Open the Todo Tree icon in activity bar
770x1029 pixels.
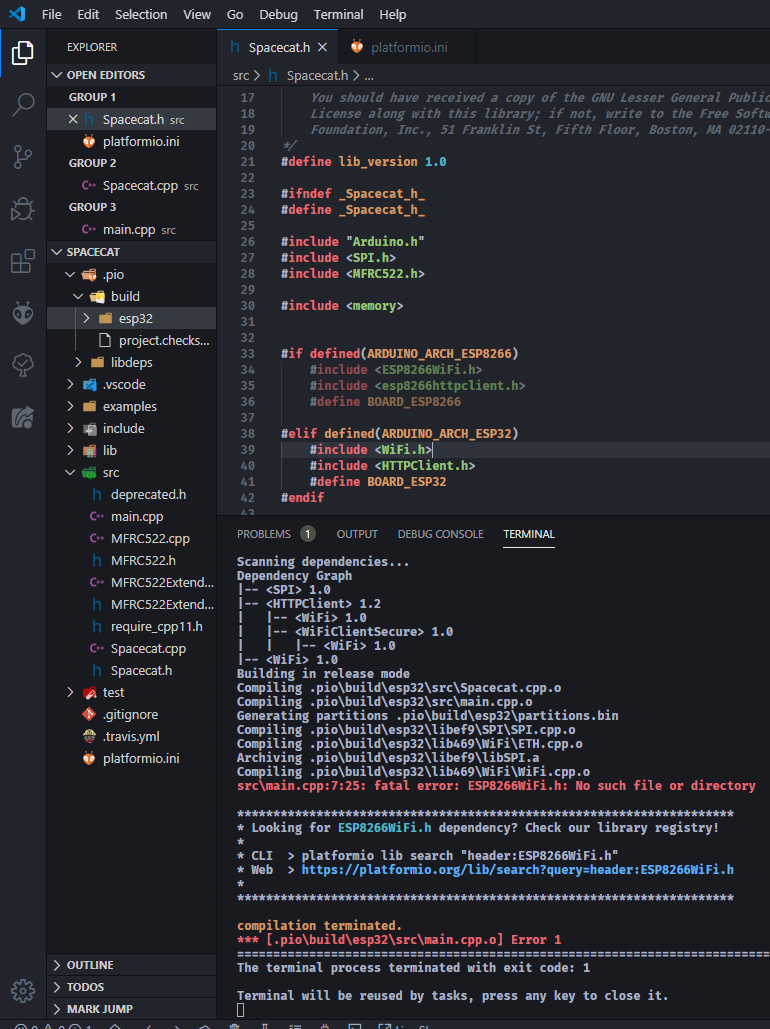[22, 366]
